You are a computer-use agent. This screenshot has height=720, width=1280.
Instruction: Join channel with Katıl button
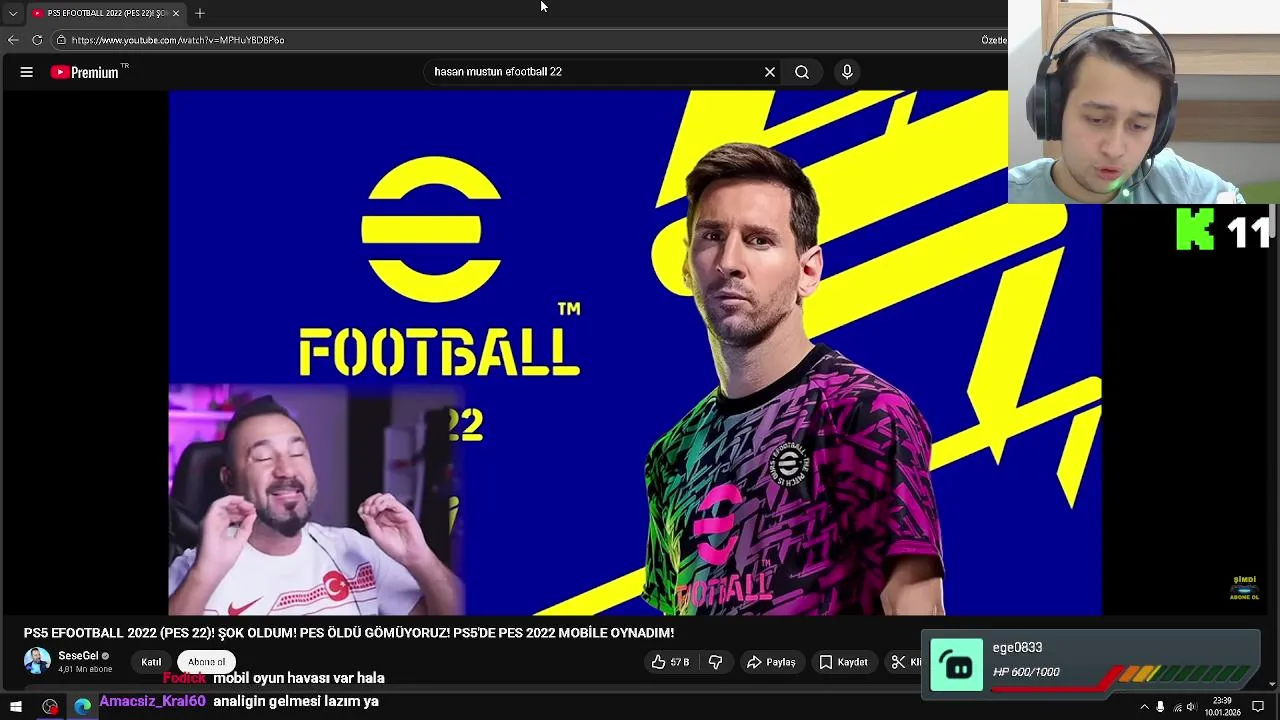tap(151, 662)
